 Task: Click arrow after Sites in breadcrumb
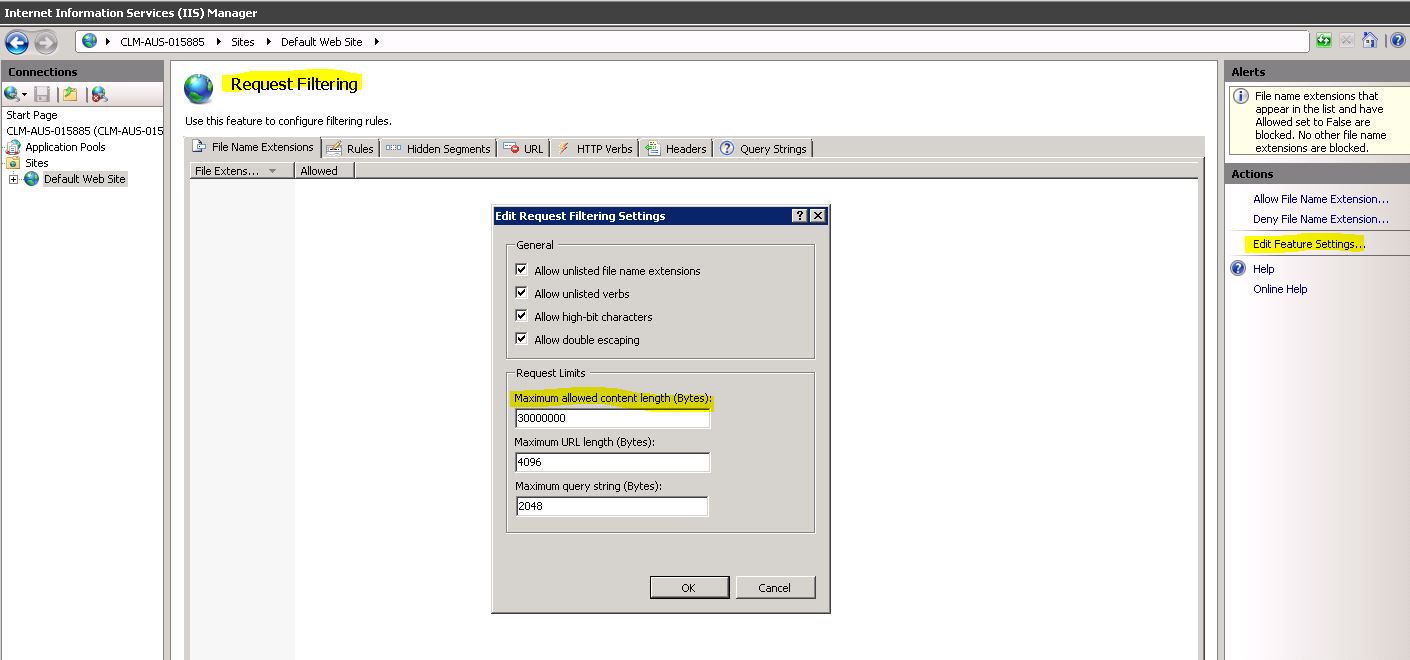click(268, 42)
